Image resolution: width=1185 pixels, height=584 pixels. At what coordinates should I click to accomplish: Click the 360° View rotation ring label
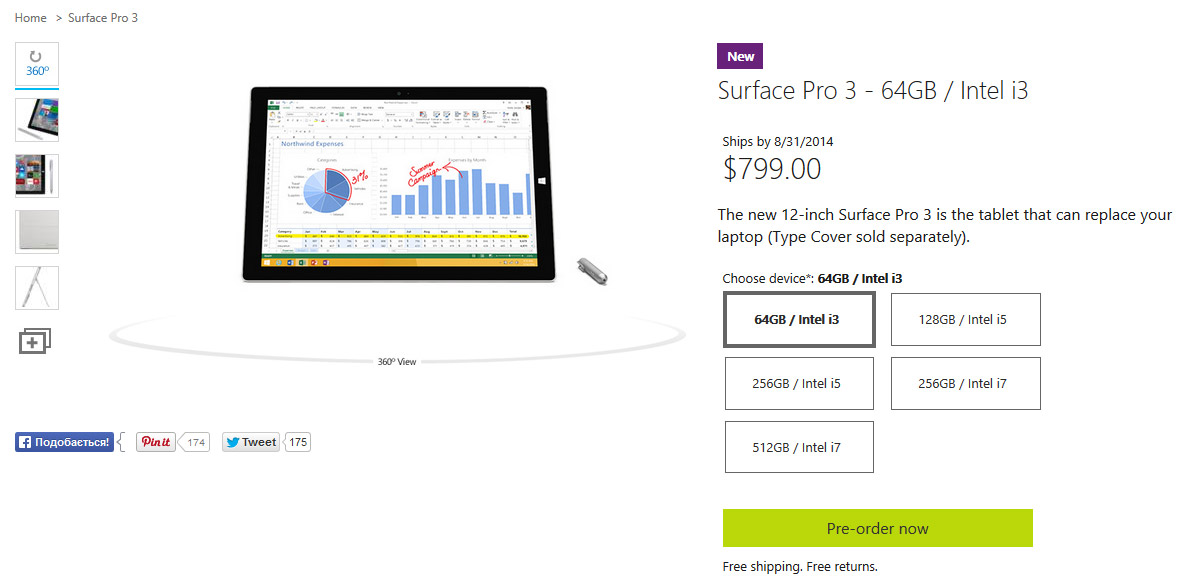click(x=397, y=362)
